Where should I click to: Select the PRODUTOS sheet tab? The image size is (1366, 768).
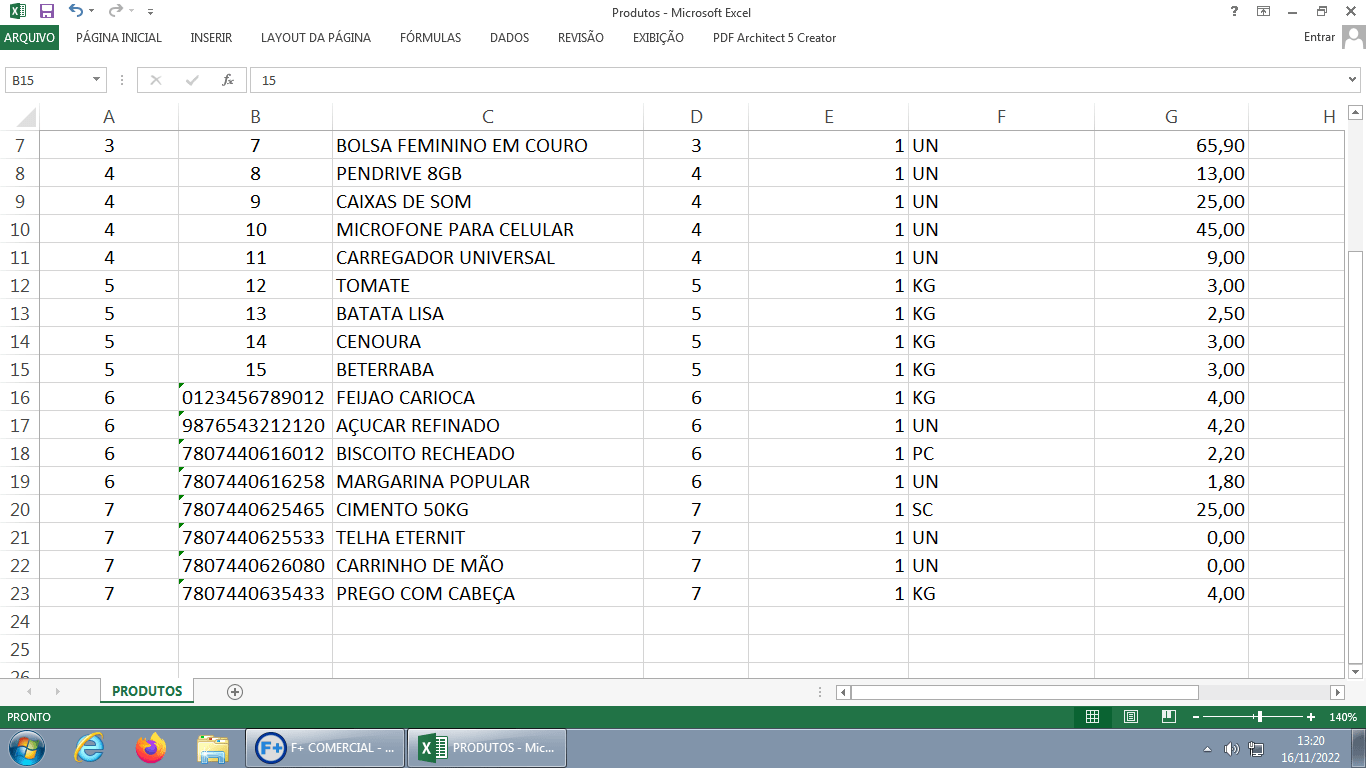147,691
